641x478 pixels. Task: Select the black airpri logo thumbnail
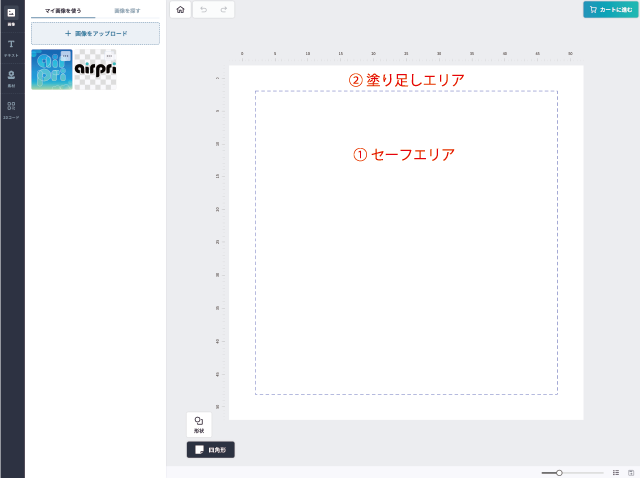click(x=95, y=70)
